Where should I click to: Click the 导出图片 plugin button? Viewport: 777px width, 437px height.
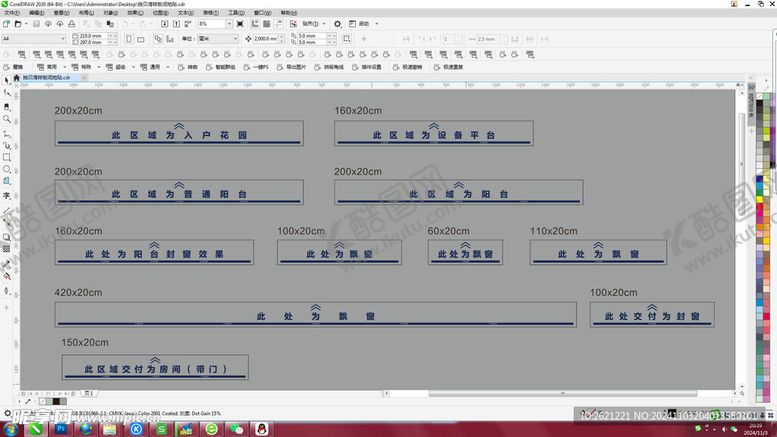(291, 67)
